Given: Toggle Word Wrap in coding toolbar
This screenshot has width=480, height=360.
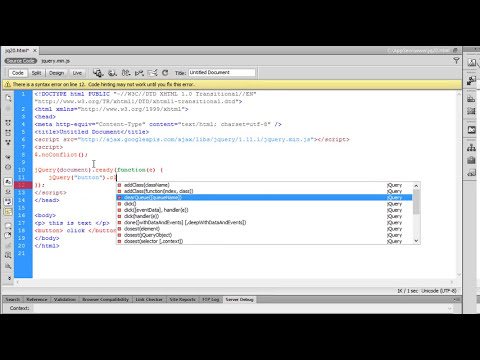Looking at the screenshot, I should [x=8, y=202].
